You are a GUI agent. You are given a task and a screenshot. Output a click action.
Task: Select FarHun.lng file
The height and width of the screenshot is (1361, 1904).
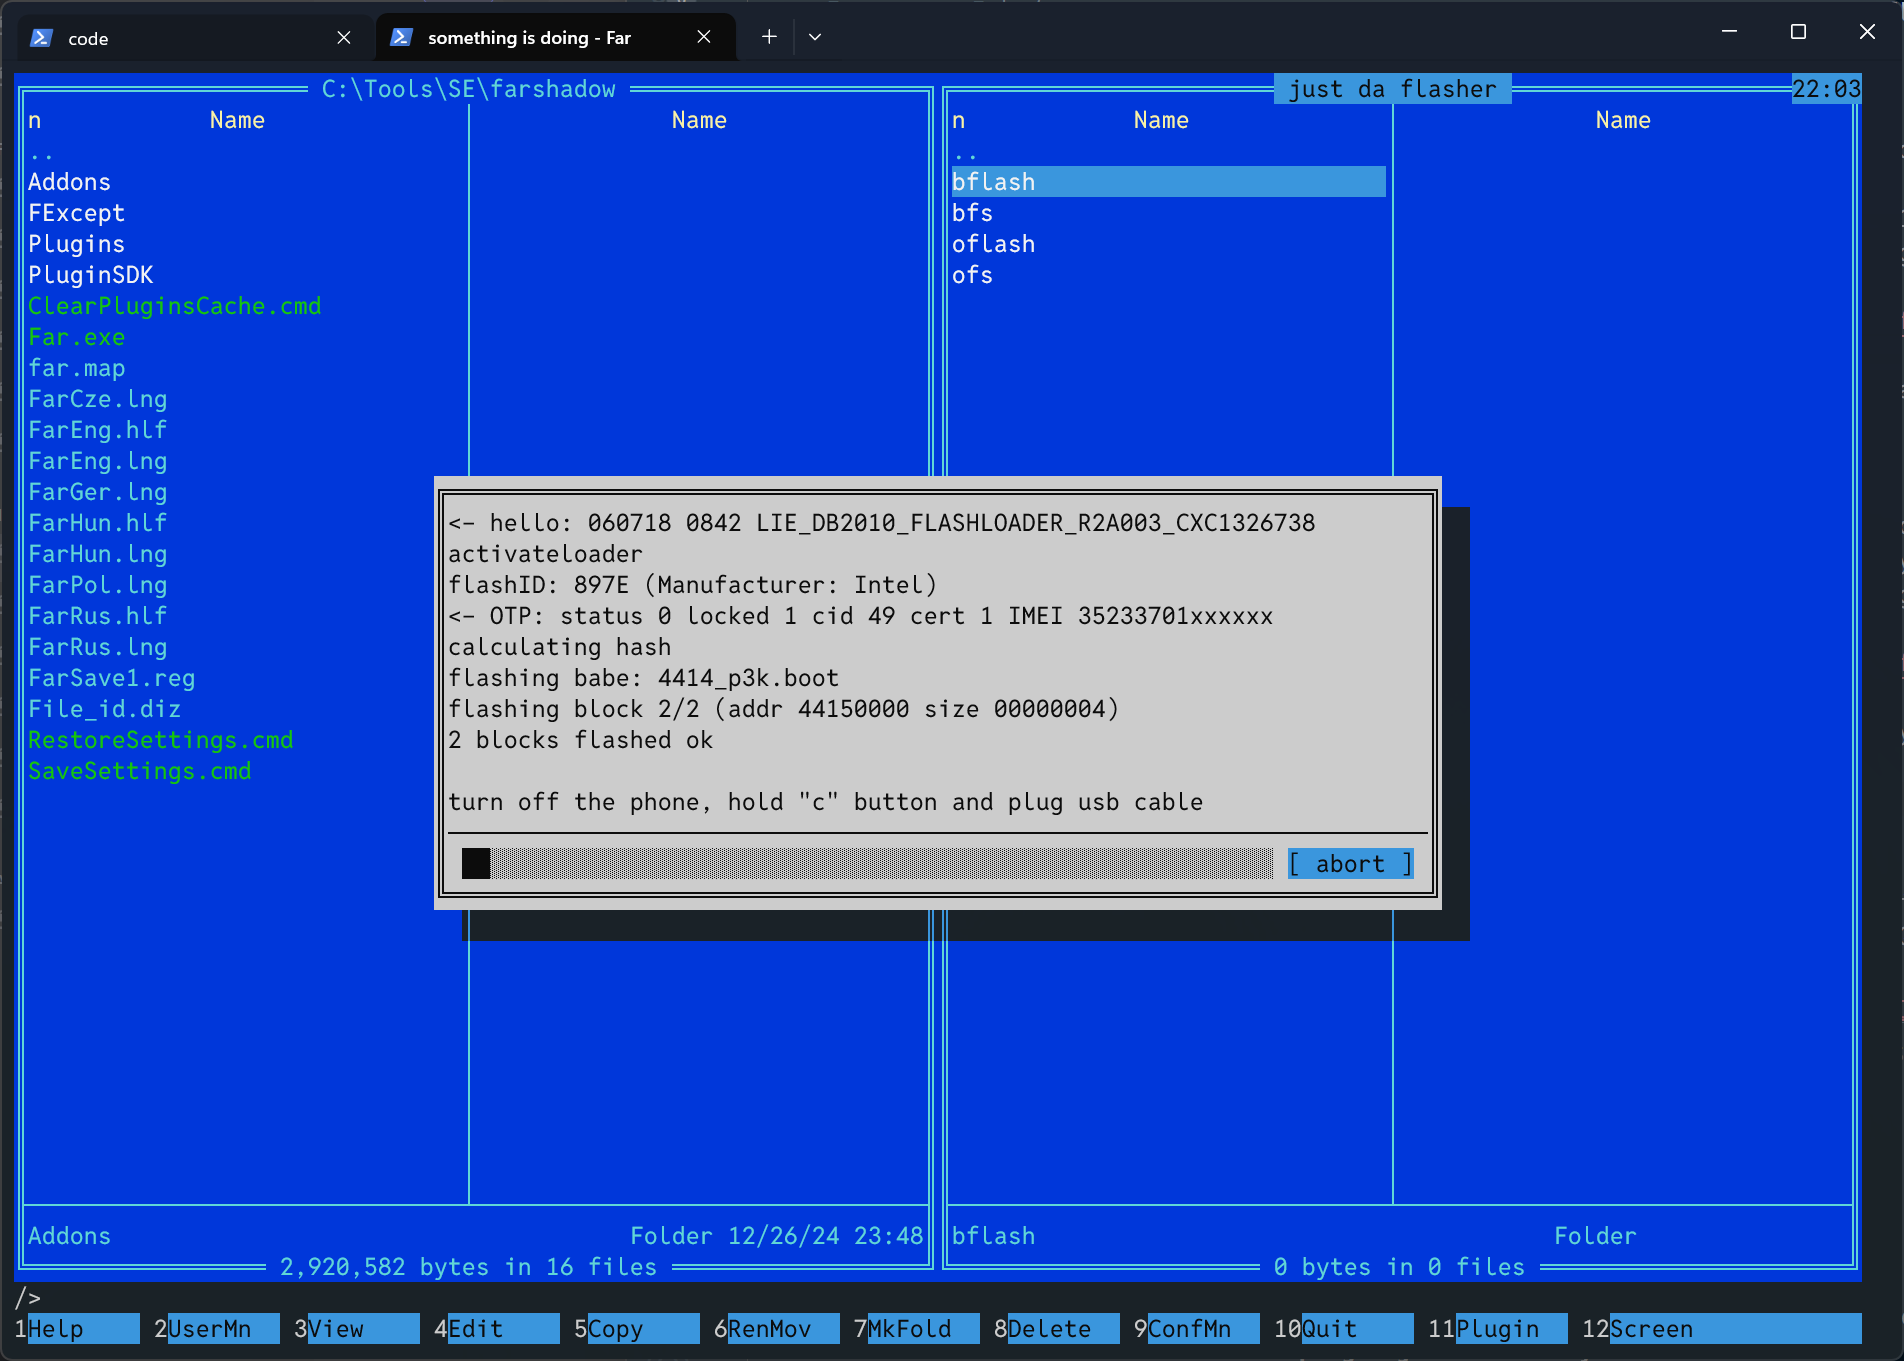(97, 554)
